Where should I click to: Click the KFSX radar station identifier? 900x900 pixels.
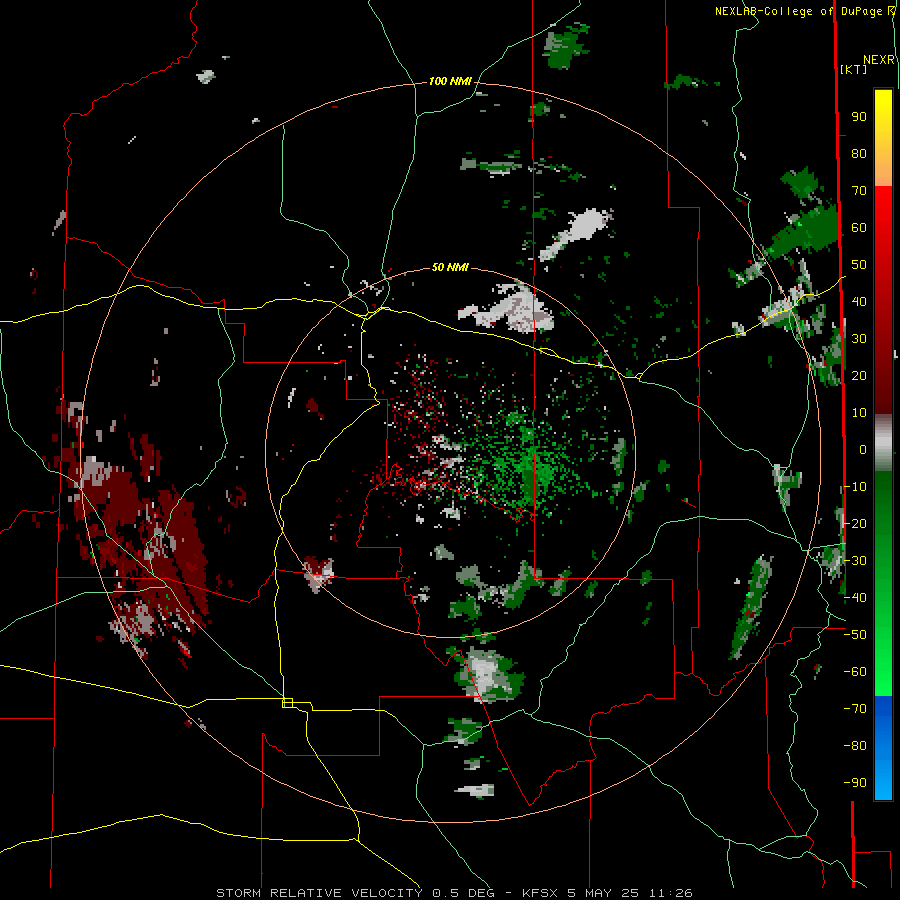coord(540,893)
